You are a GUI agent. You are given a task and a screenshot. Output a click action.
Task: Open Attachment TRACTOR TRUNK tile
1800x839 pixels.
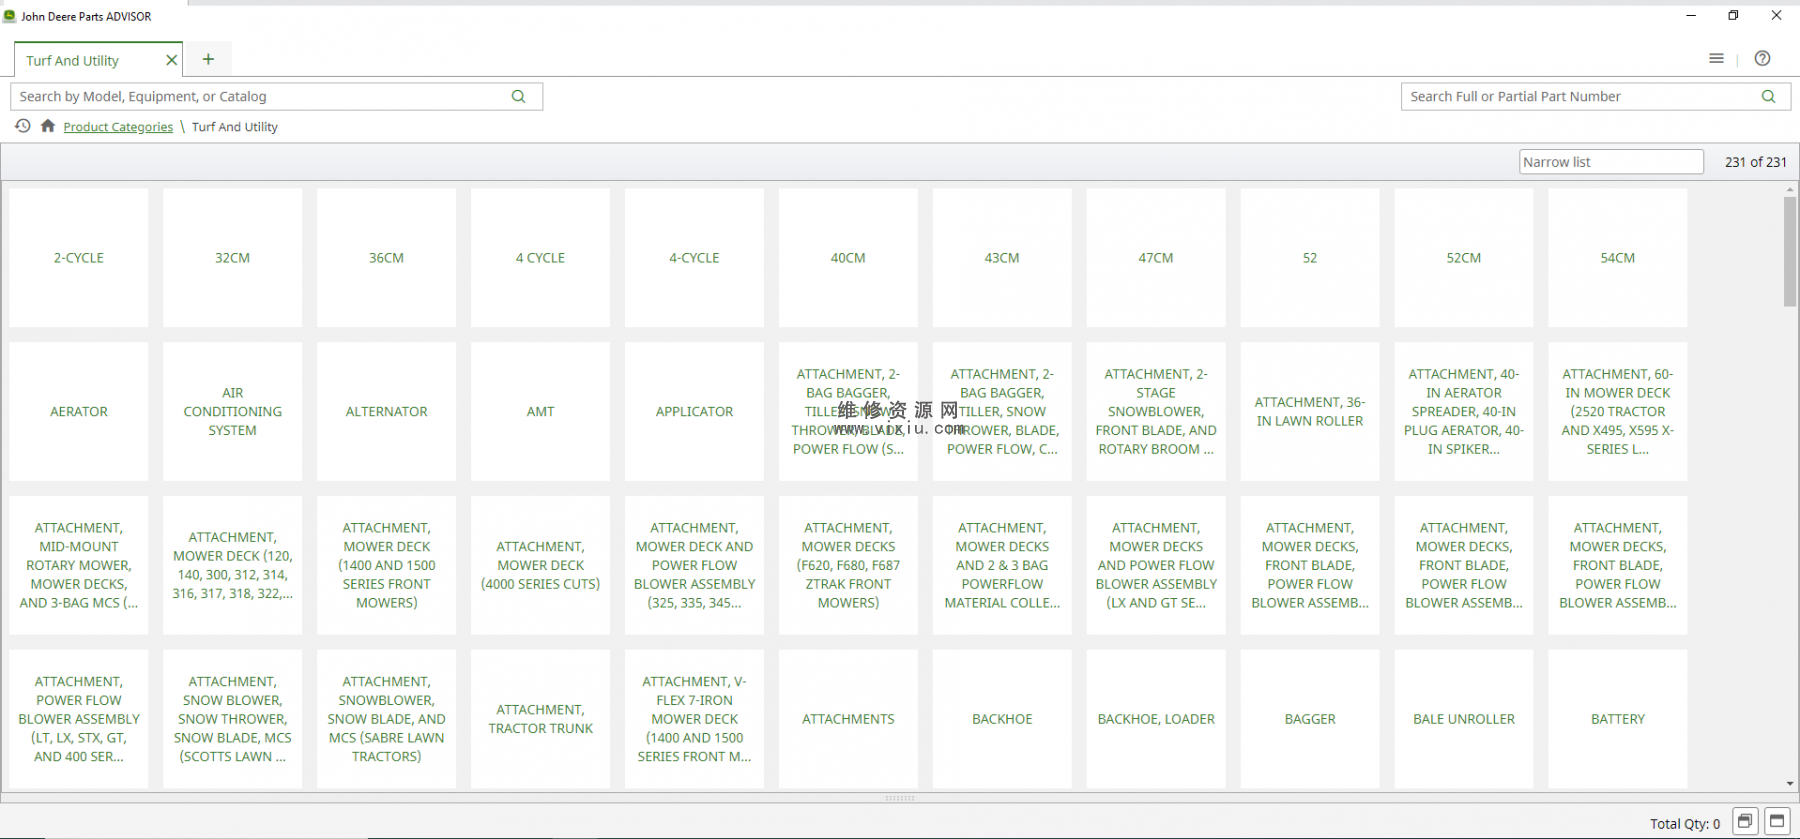[x=541, y=719]
